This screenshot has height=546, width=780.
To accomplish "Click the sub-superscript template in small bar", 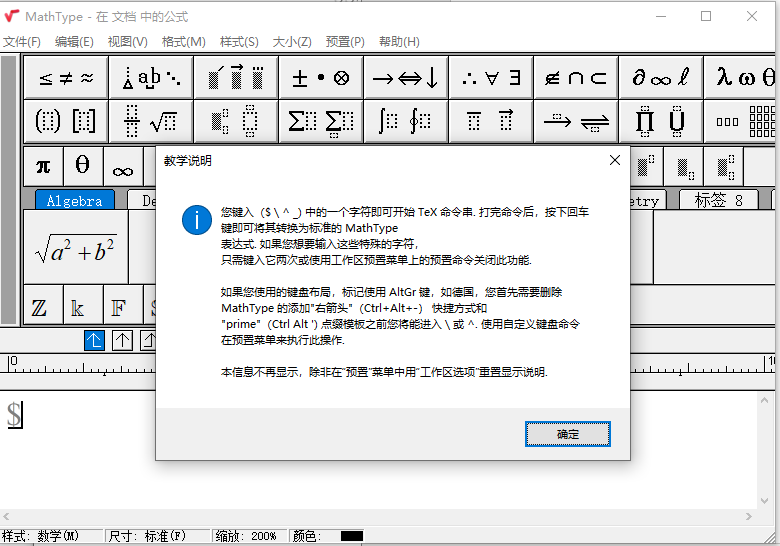I will (x=724, y=166).
